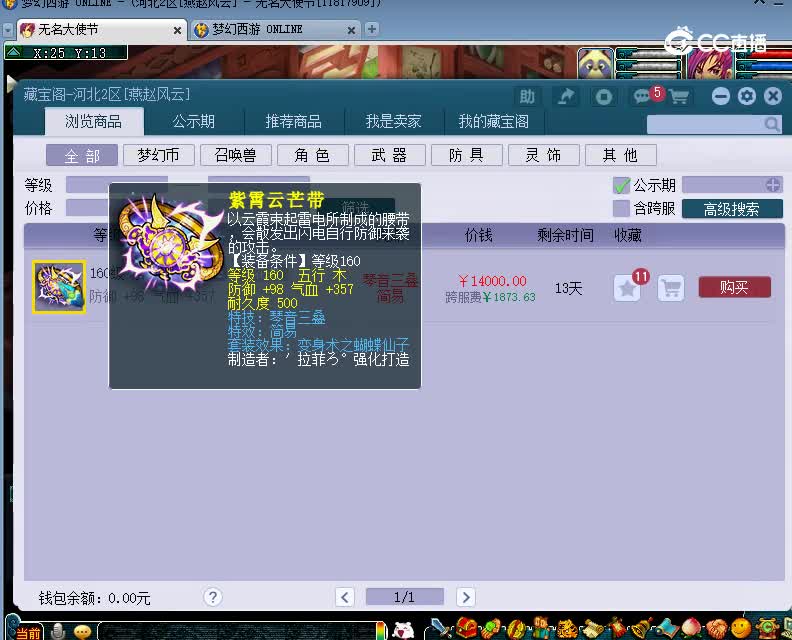Expand the plus button beside 公示期 field
Viewport: 792px width, 640px height.
click(772, 185)
